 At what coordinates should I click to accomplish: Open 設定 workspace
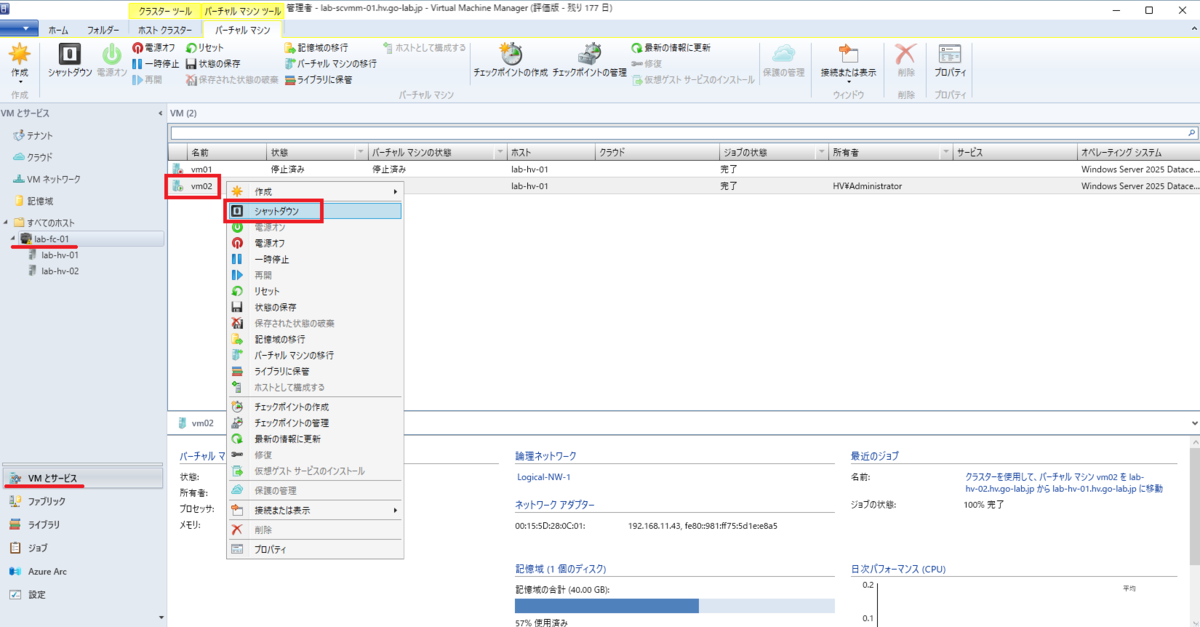[82, 594]
